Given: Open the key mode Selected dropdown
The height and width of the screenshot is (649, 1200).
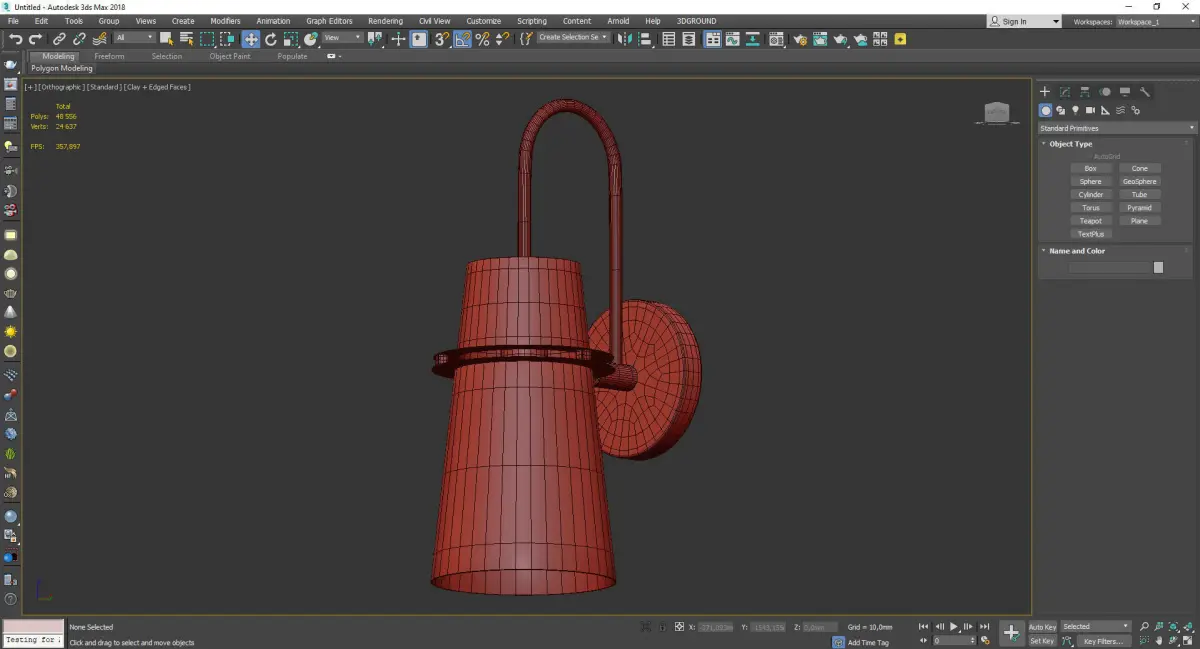Looking at the screenshot, I should click(x=1096, y=627).
